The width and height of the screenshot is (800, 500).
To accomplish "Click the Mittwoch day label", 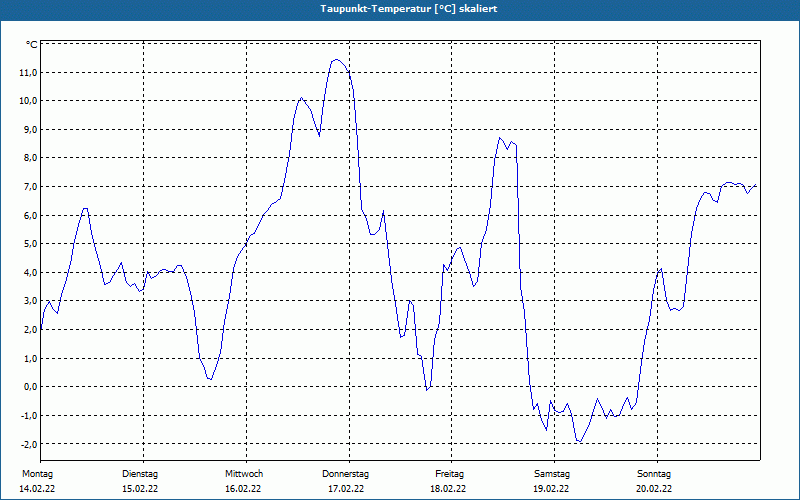I will pyautogui.click(x=244, y=474).
